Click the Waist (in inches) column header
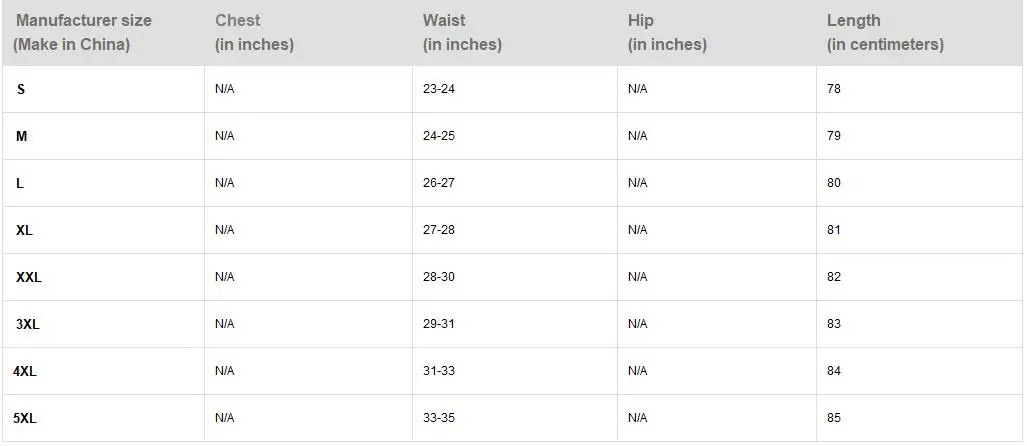This screenshot has height=446, width=1027. [x=515, y=32]
